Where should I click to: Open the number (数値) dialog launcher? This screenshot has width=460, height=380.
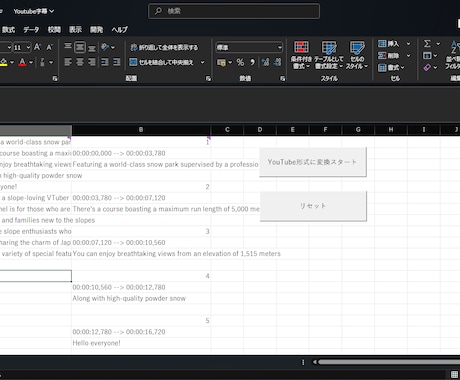pyautogui.click(x=283, y=78)
